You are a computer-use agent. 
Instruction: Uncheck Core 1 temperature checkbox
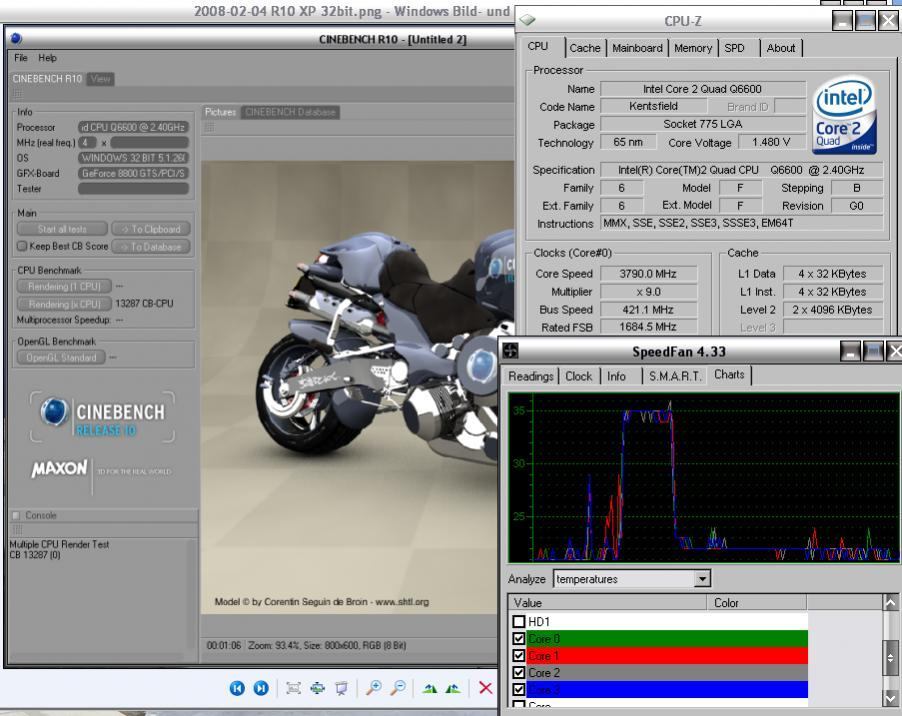tap(518, 656)
